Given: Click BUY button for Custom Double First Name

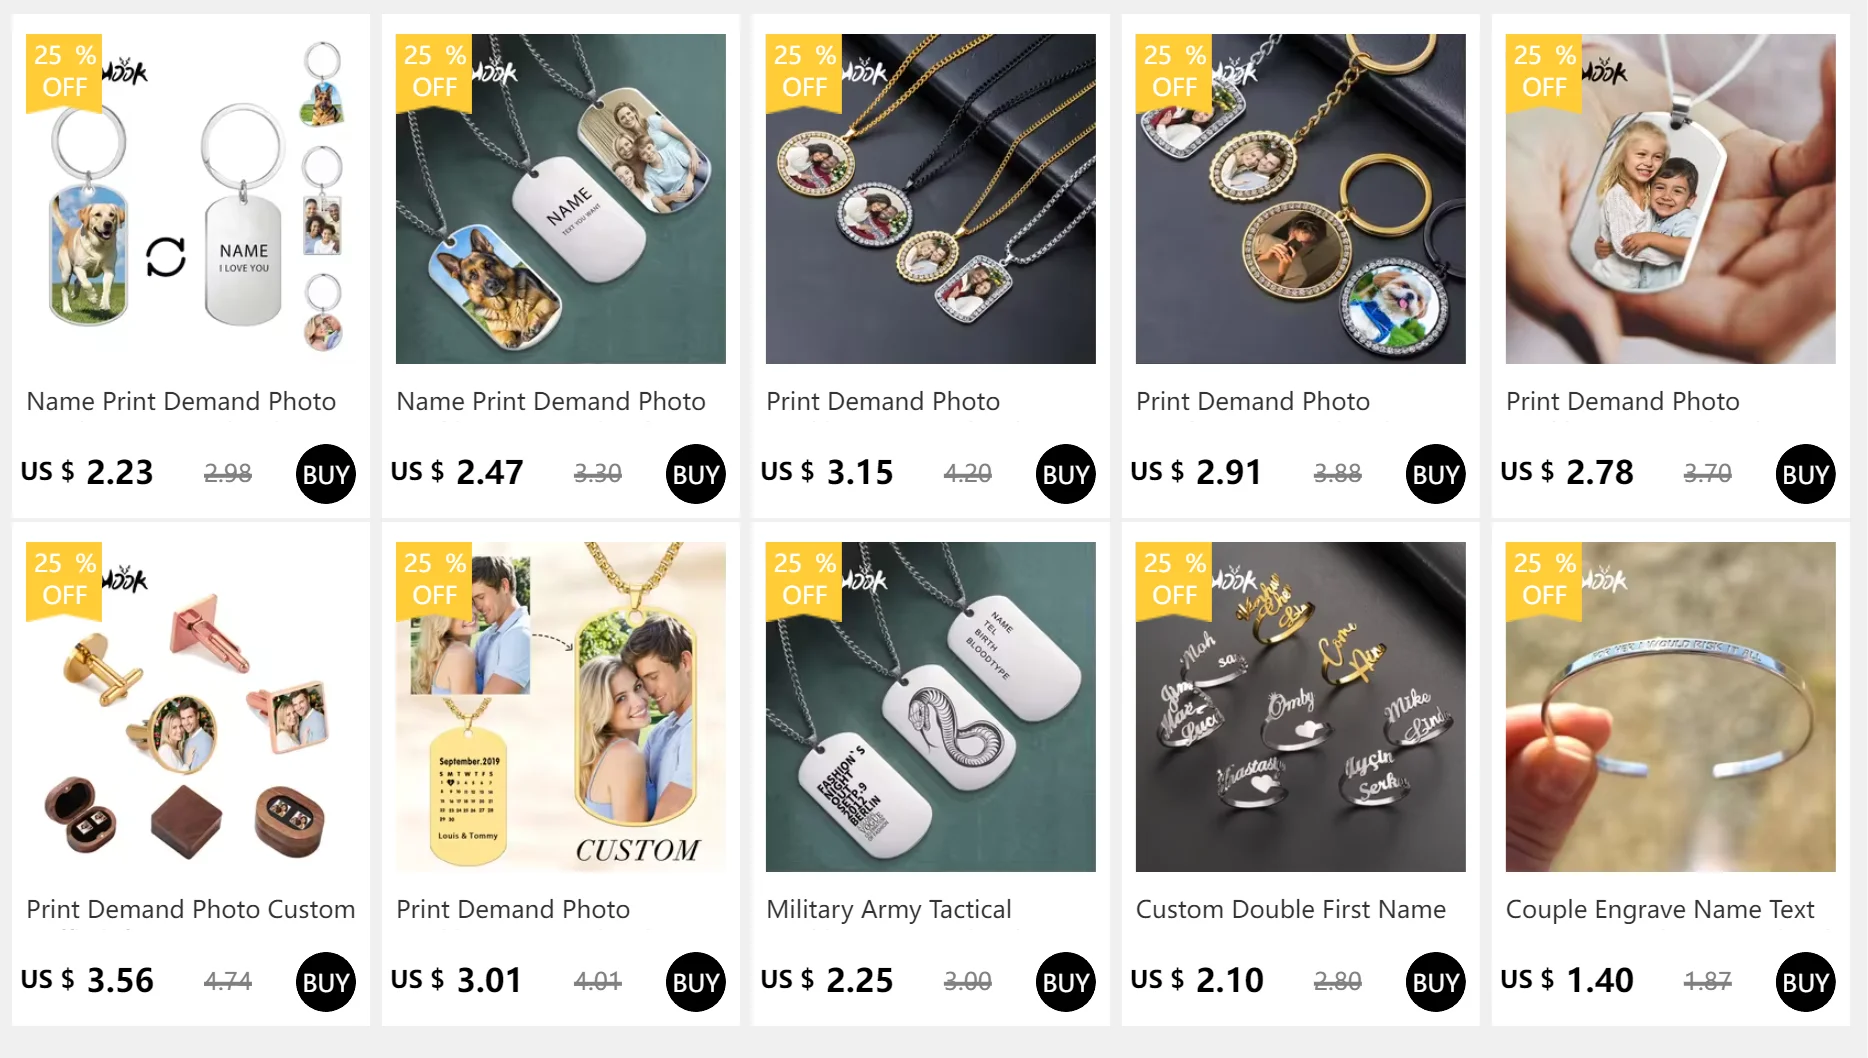Looking at the screenshot, I should [1436, 982].
